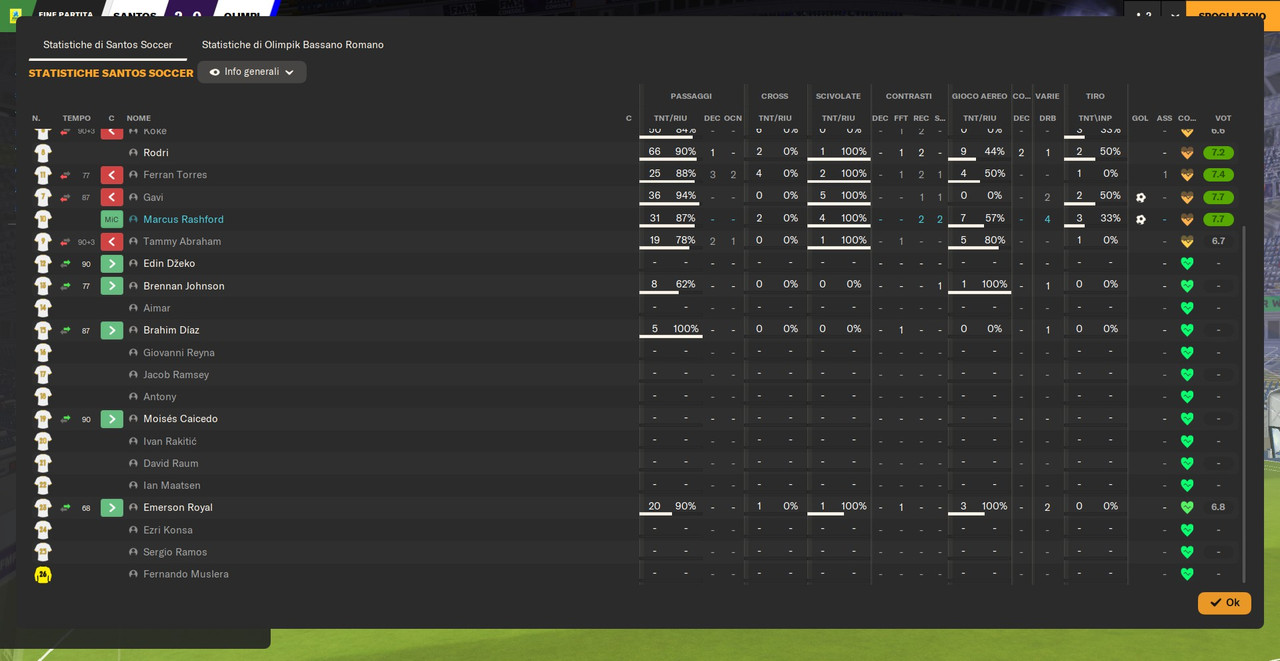Click Gavi's 7.7 rating badge
The height and width of the screenshot is (661, 1280).
tap(1218, 197)
